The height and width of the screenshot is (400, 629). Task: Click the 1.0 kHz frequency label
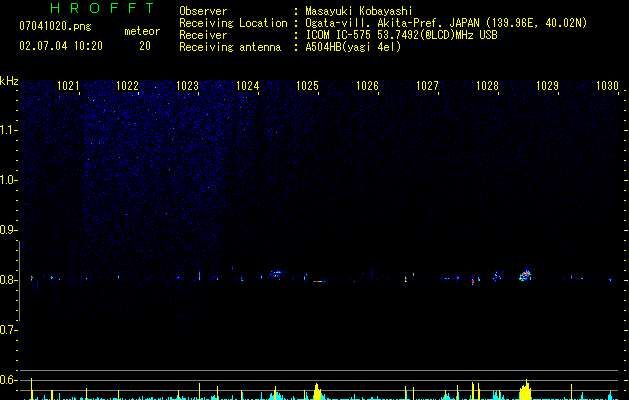[x=8, y=180]
